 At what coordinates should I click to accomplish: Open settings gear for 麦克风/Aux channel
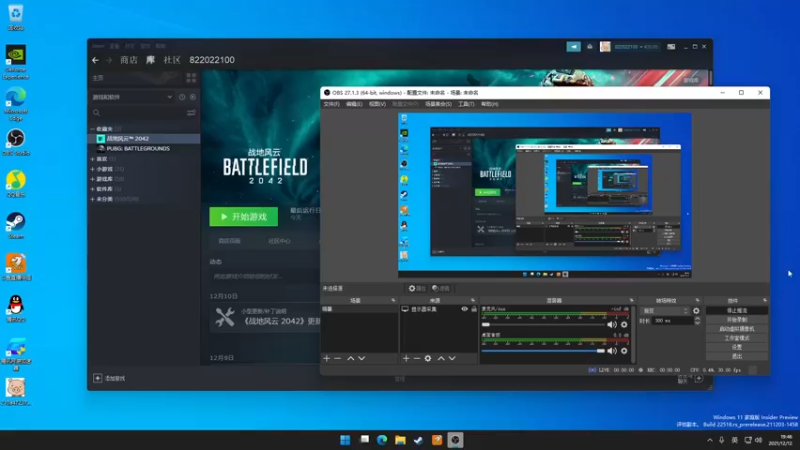tap(624, 324)
